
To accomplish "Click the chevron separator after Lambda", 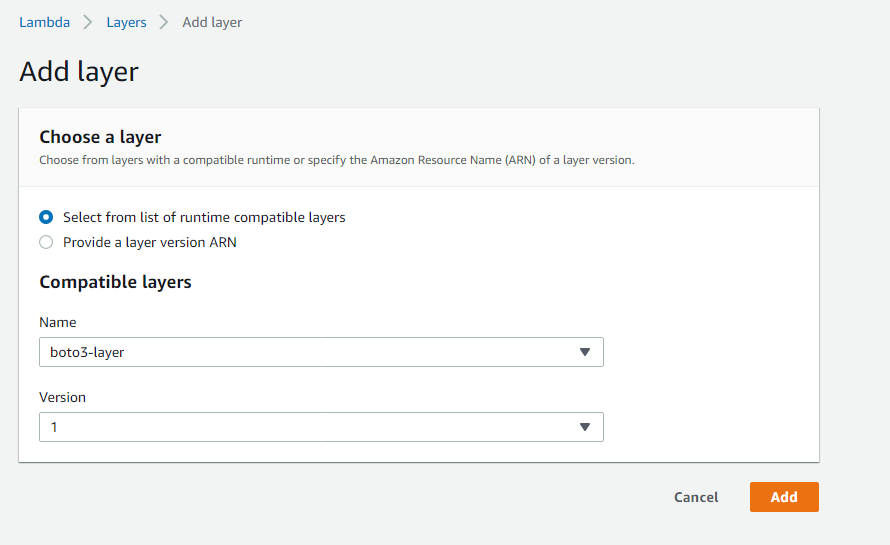I will point(87,22).
